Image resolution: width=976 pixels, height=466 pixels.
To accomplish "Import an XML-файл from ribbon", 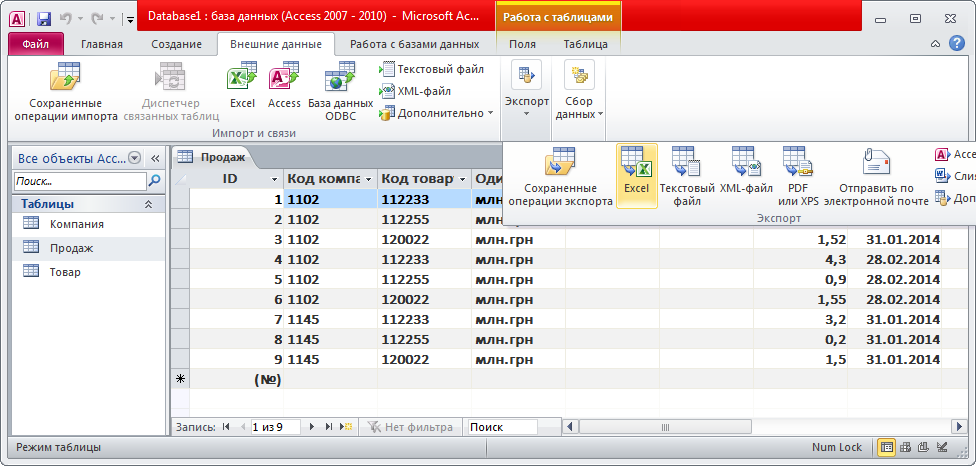I will coord(415,91).
